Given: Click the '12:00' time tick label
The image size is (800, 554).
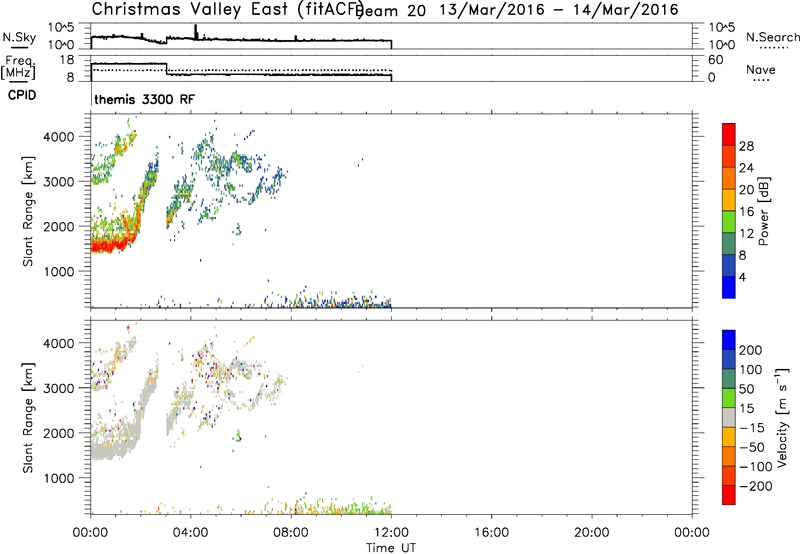Looking at the screenshot, I should point(391,533).
